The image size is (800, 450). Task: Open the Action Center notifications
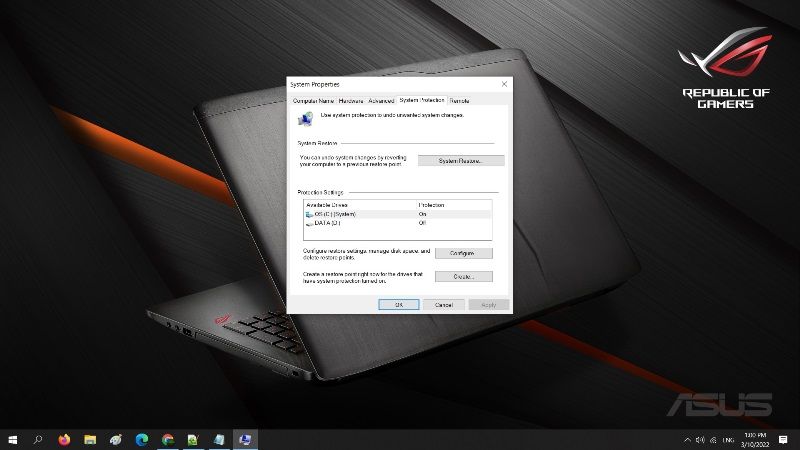[x=783, y=440]
